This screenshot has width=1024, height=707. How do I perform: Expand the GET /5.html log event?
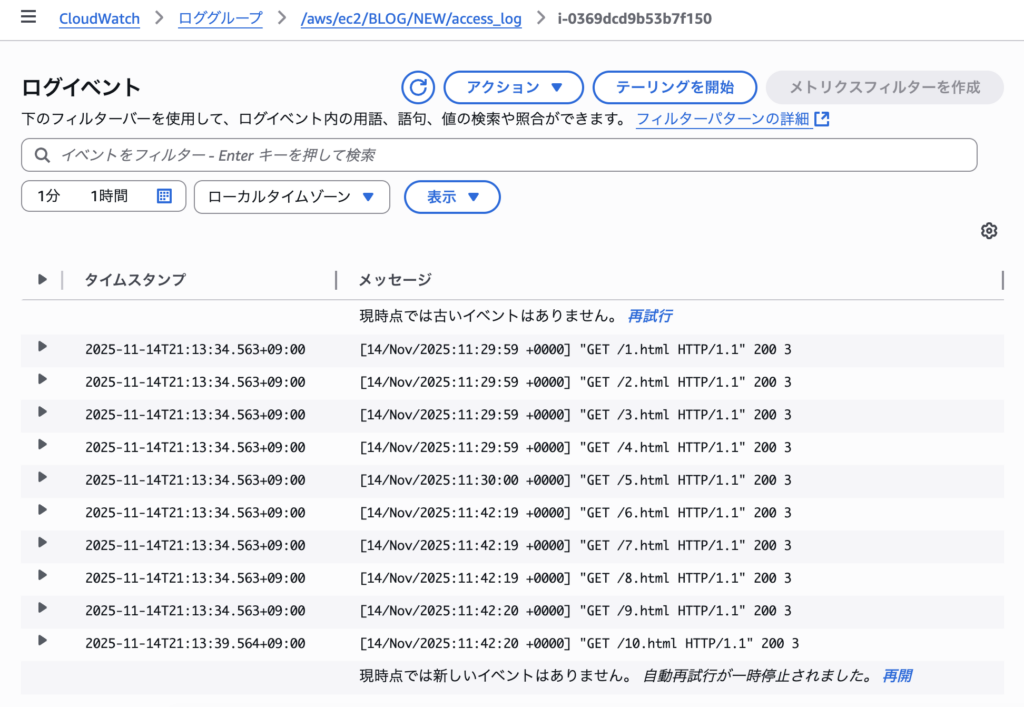42,477
